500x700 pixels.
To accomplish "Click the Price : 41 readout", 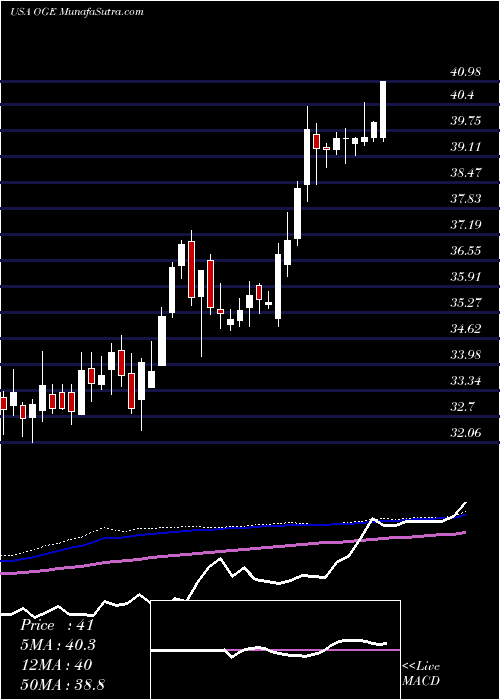I will point(57,625).
